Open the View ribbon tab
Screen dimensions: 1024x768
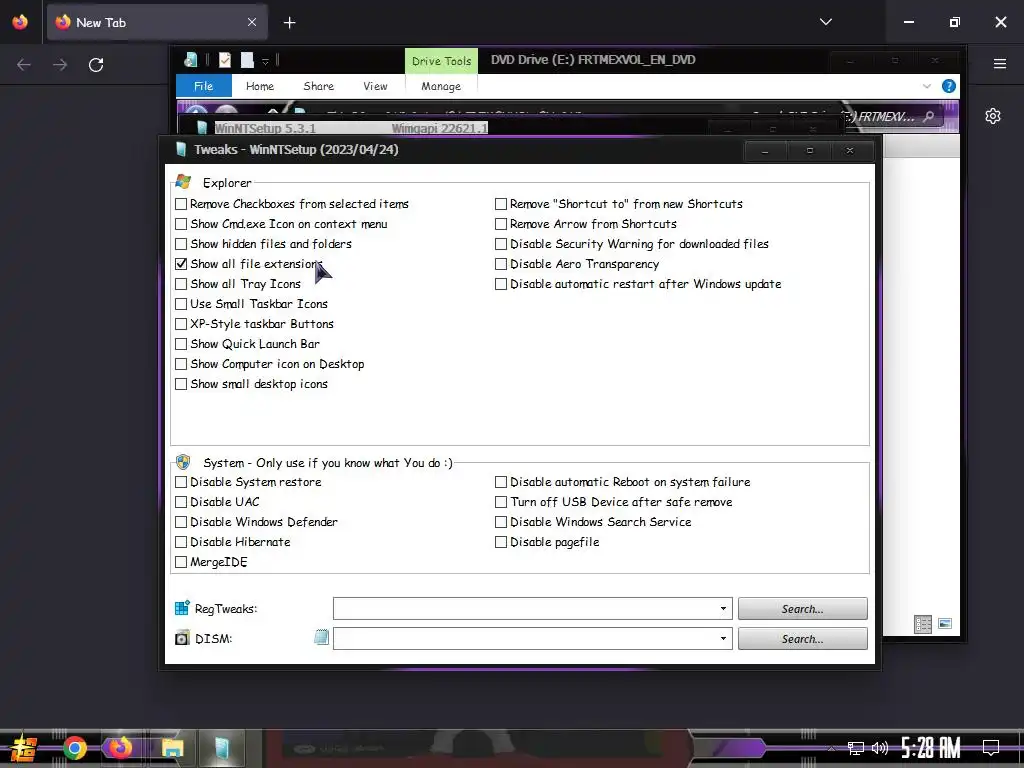click(x=376, y=86)
